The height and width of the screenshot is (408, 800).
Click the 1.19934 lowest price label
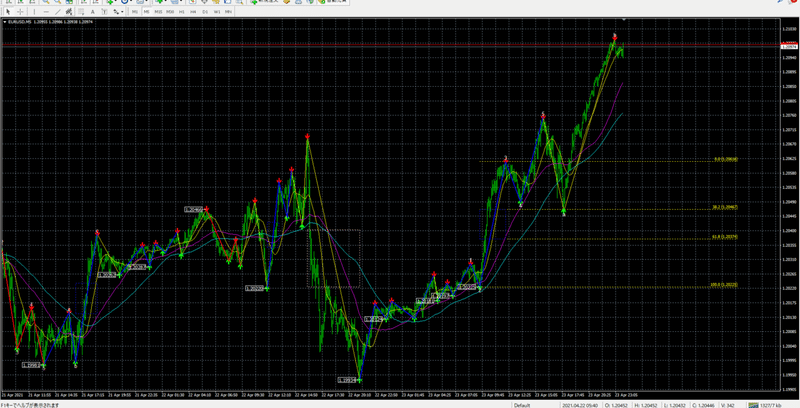347,380
